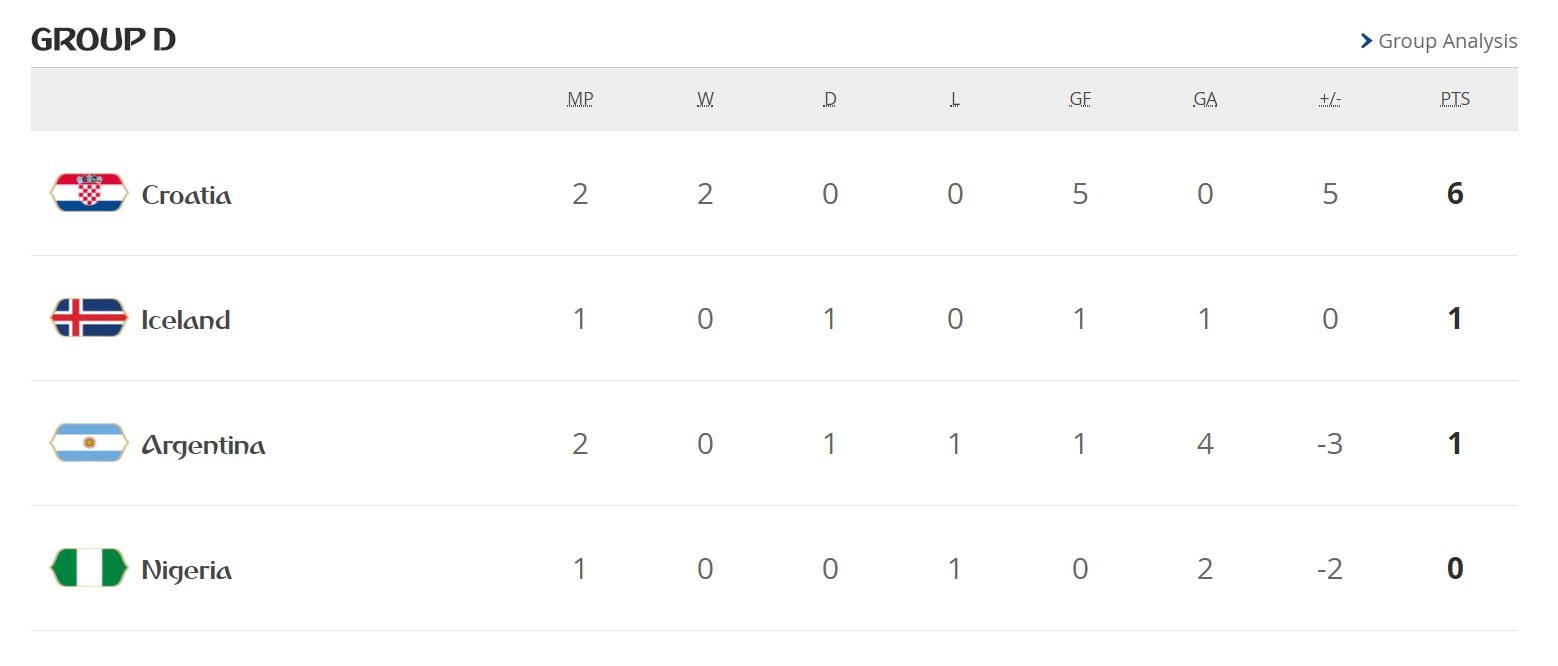The width and height of the screenshot is (1558, 666).
Task: Click the MP column header
Action: [x=580, y=99]
